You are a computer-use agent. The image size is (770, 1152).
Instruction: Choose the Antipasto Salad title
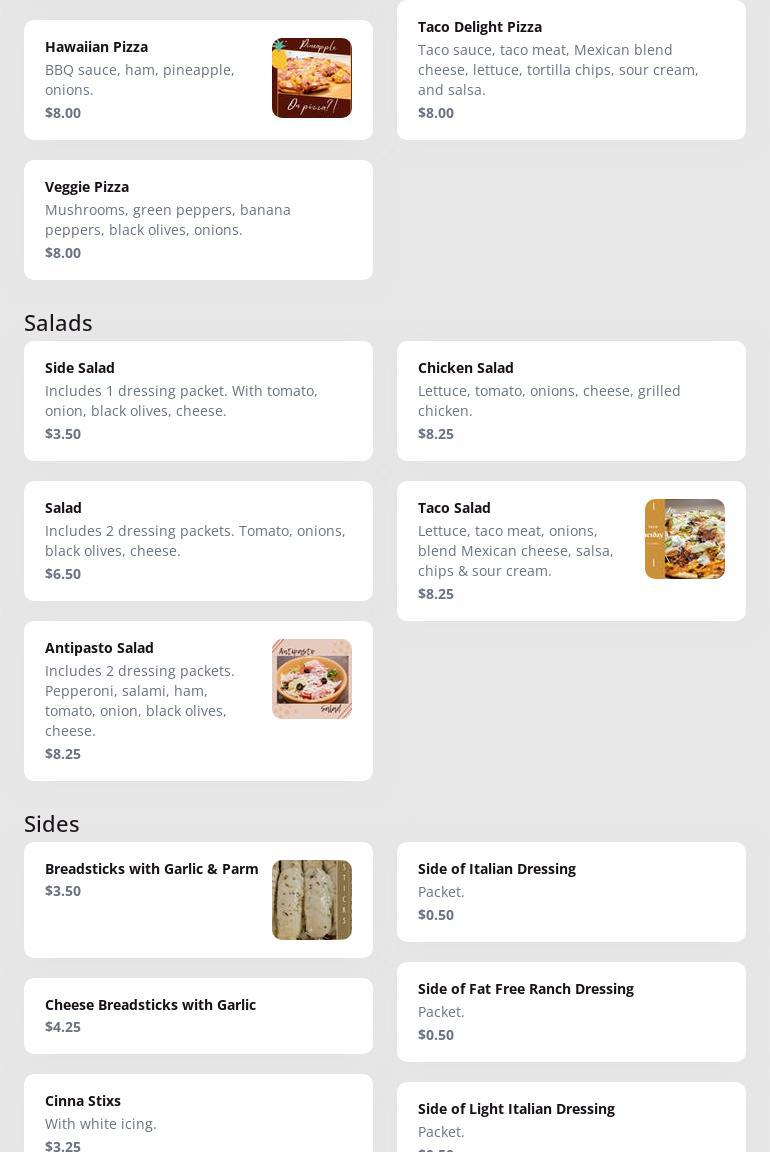(99, 648)
